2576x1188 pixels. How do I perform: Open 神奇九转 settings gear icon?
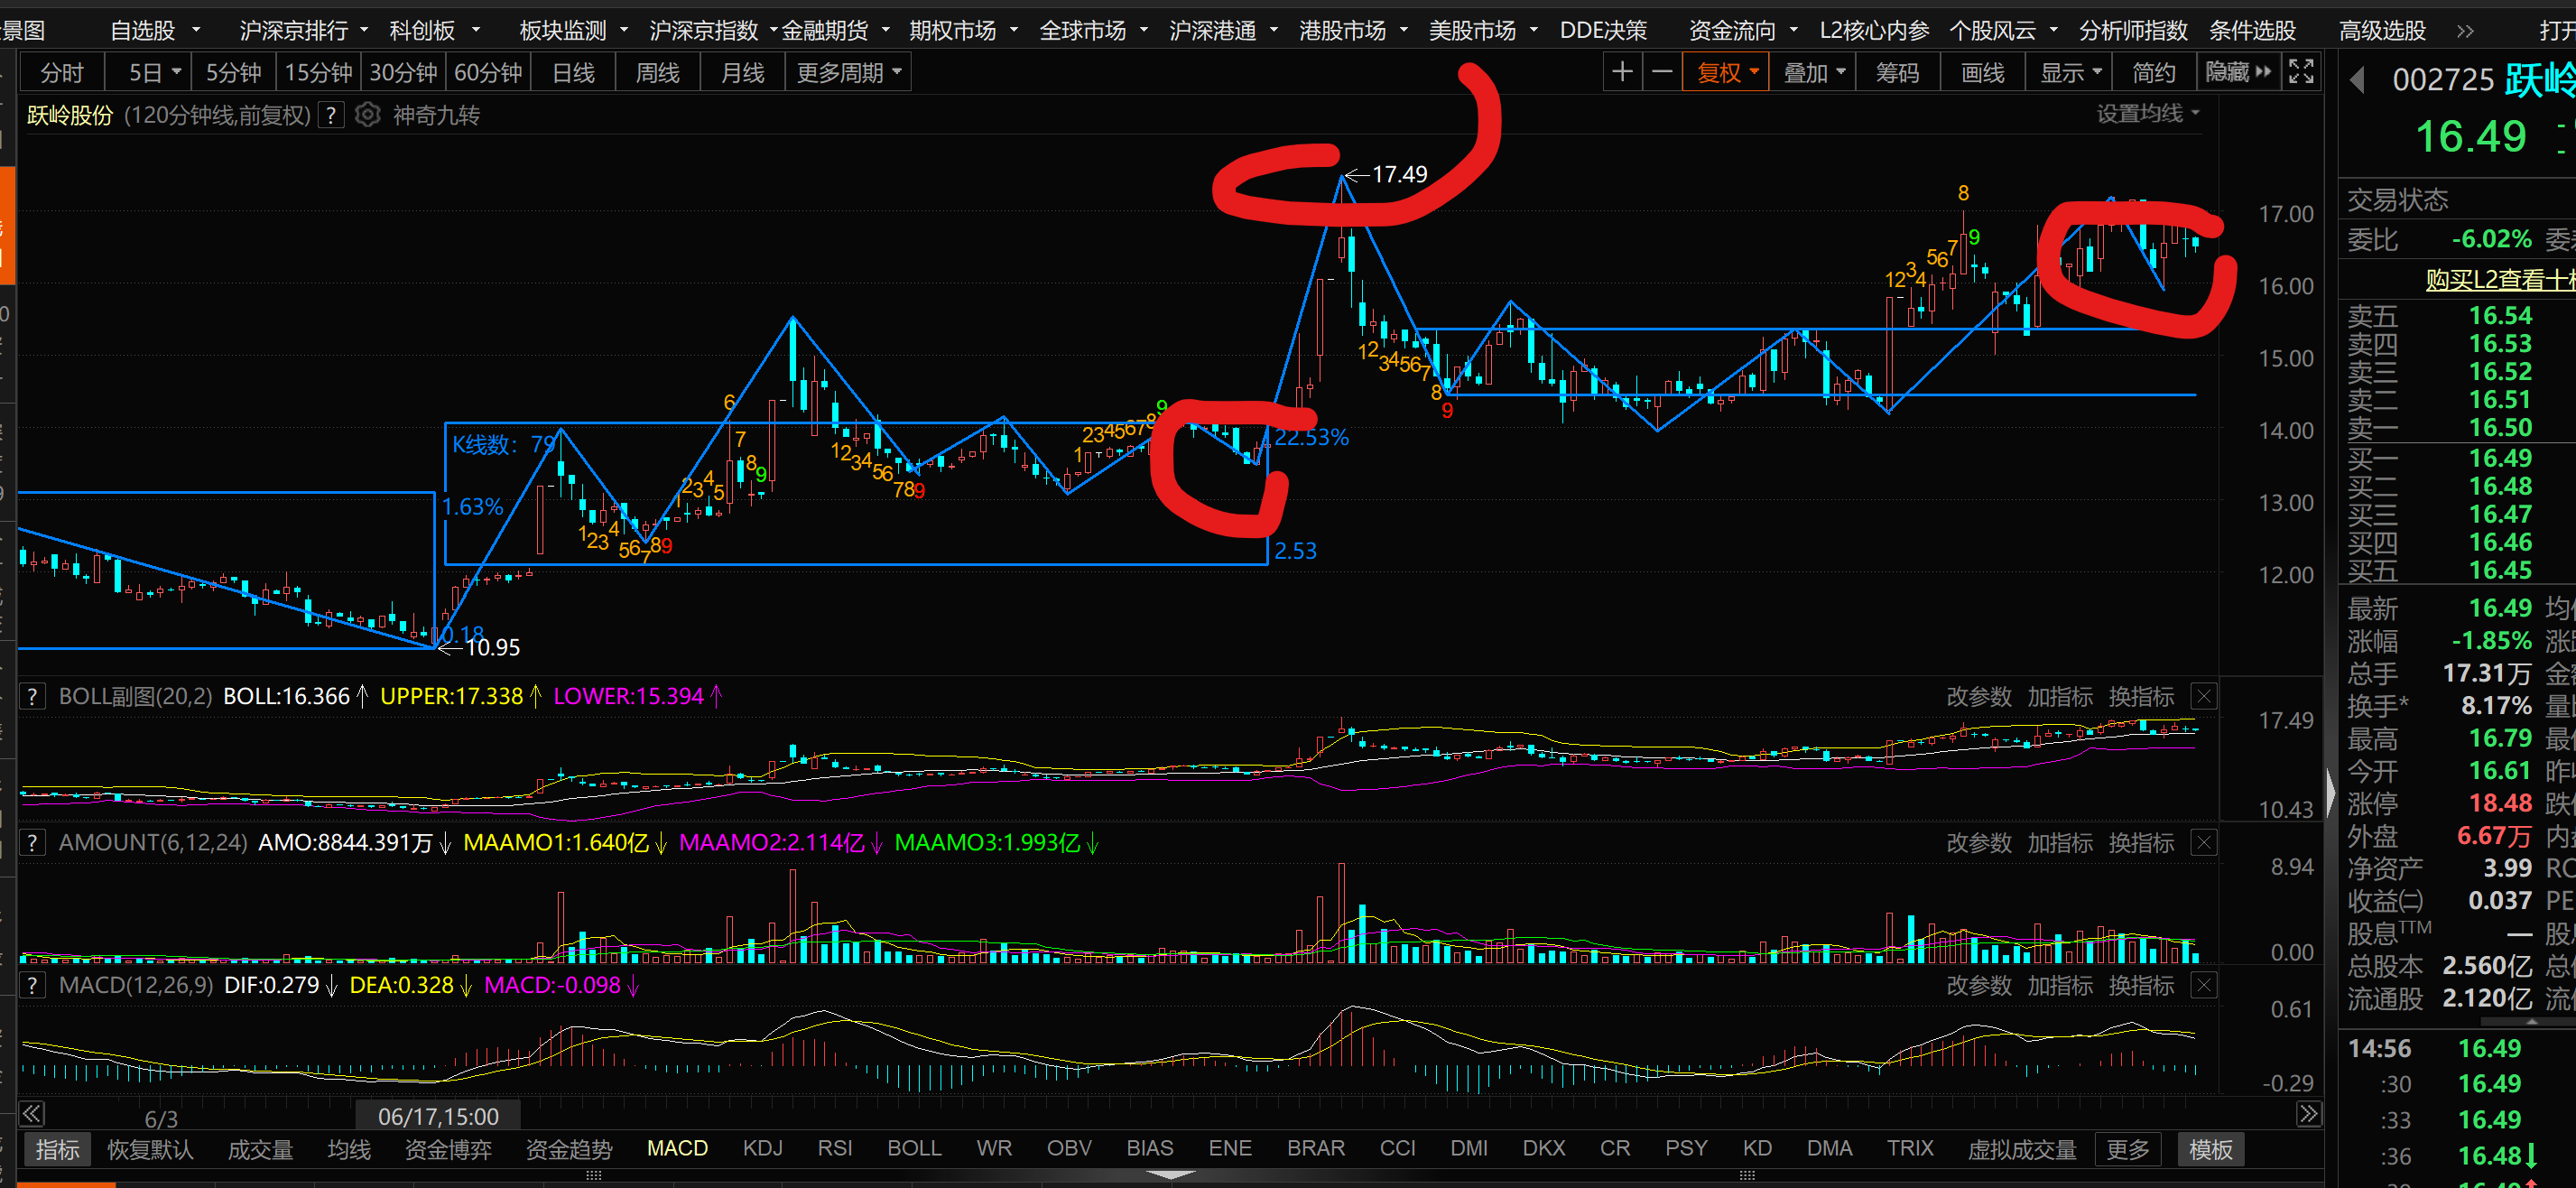368,115
